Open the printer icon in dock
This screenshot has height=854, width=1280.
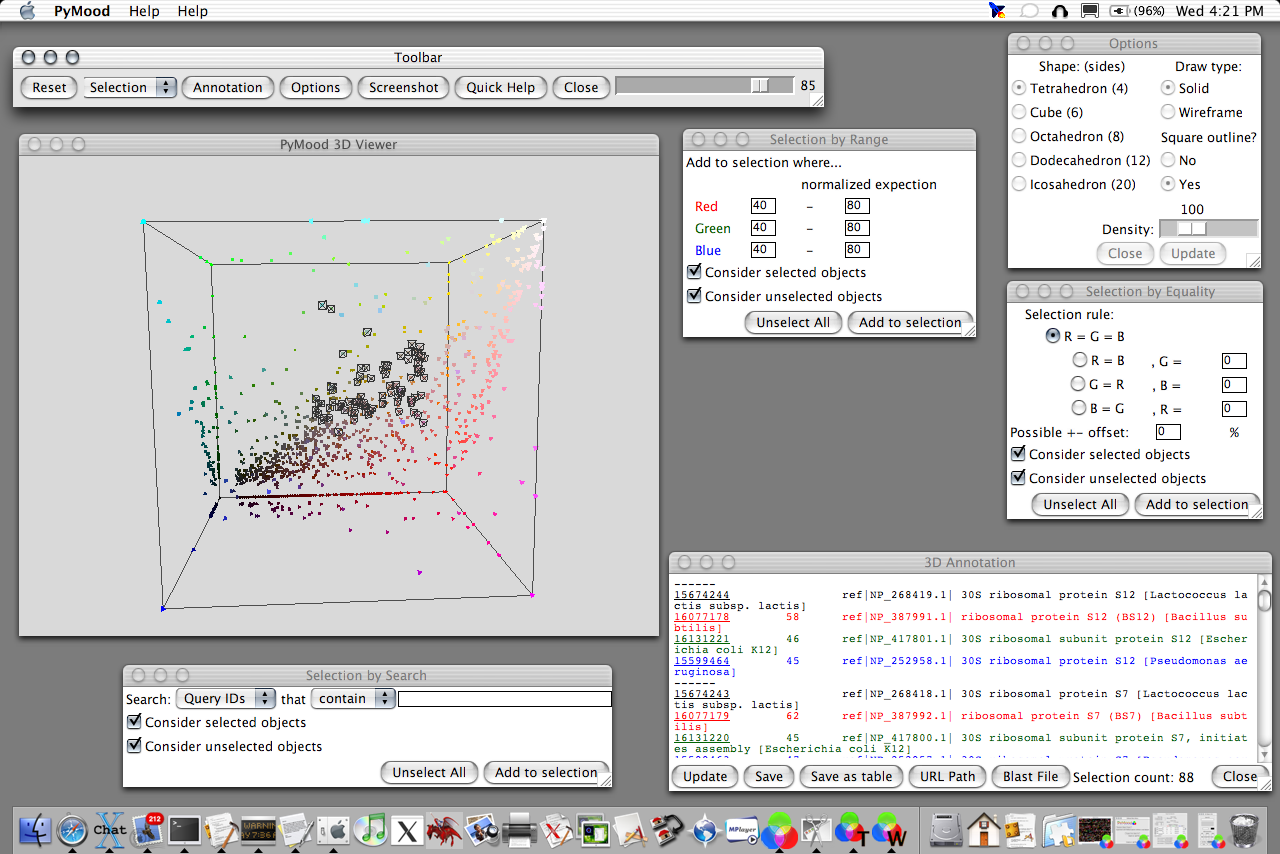pos(519,829)
